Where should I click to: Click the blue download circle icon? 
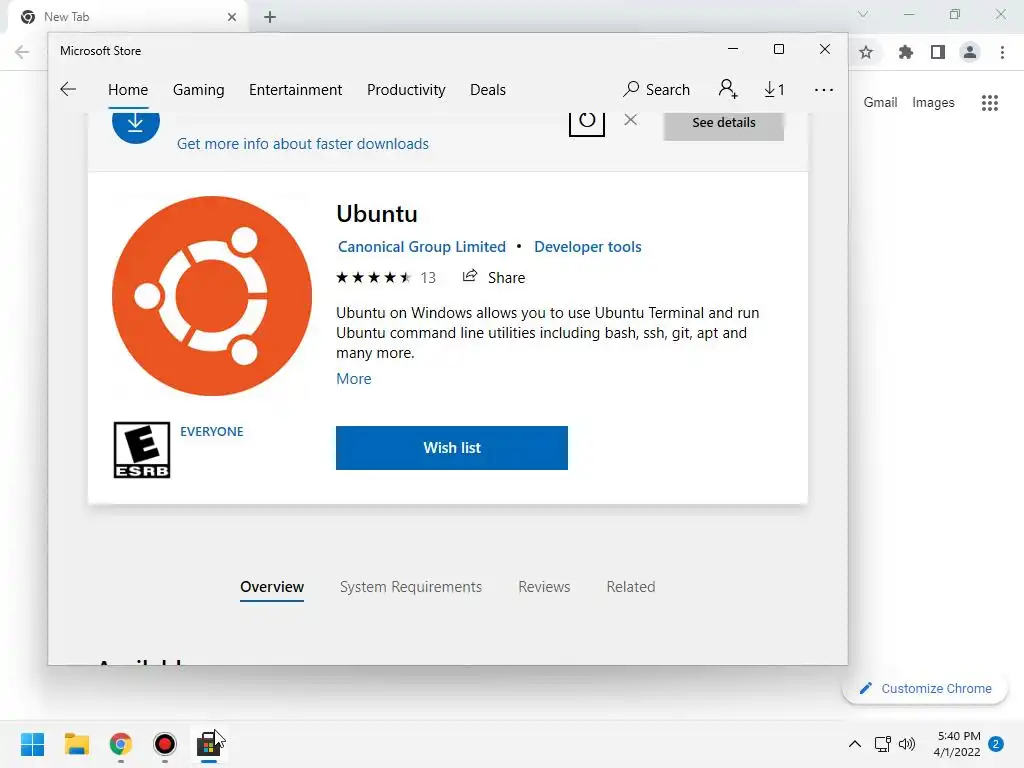[x=136, y=125]
